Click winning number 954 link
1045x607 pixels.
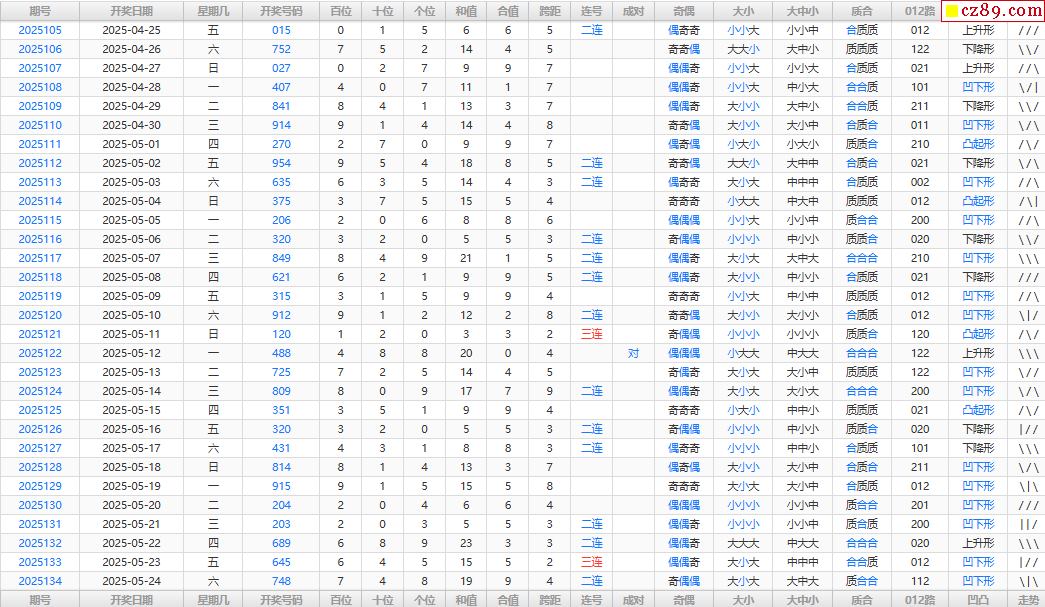[x=281, y=163]
